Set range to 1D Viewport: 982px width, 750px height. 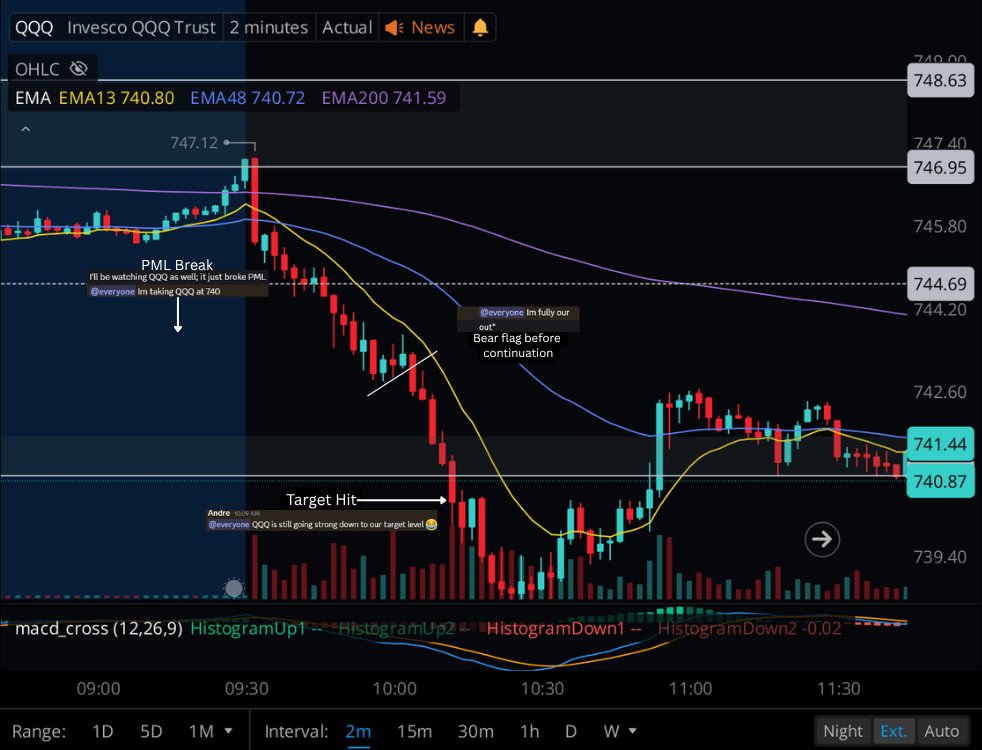point(102,731)
